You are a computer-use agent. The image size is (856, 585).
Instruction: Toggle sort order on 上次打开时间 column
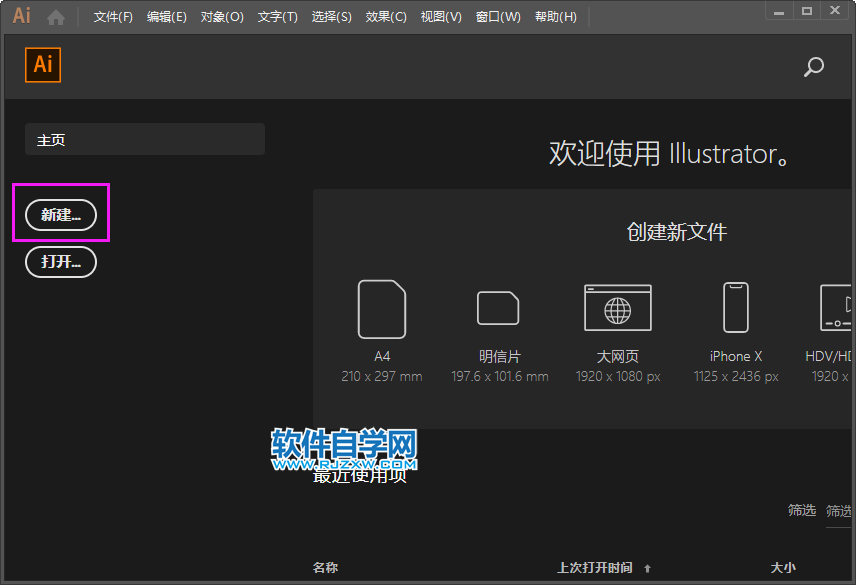click(x=597, y=566)
